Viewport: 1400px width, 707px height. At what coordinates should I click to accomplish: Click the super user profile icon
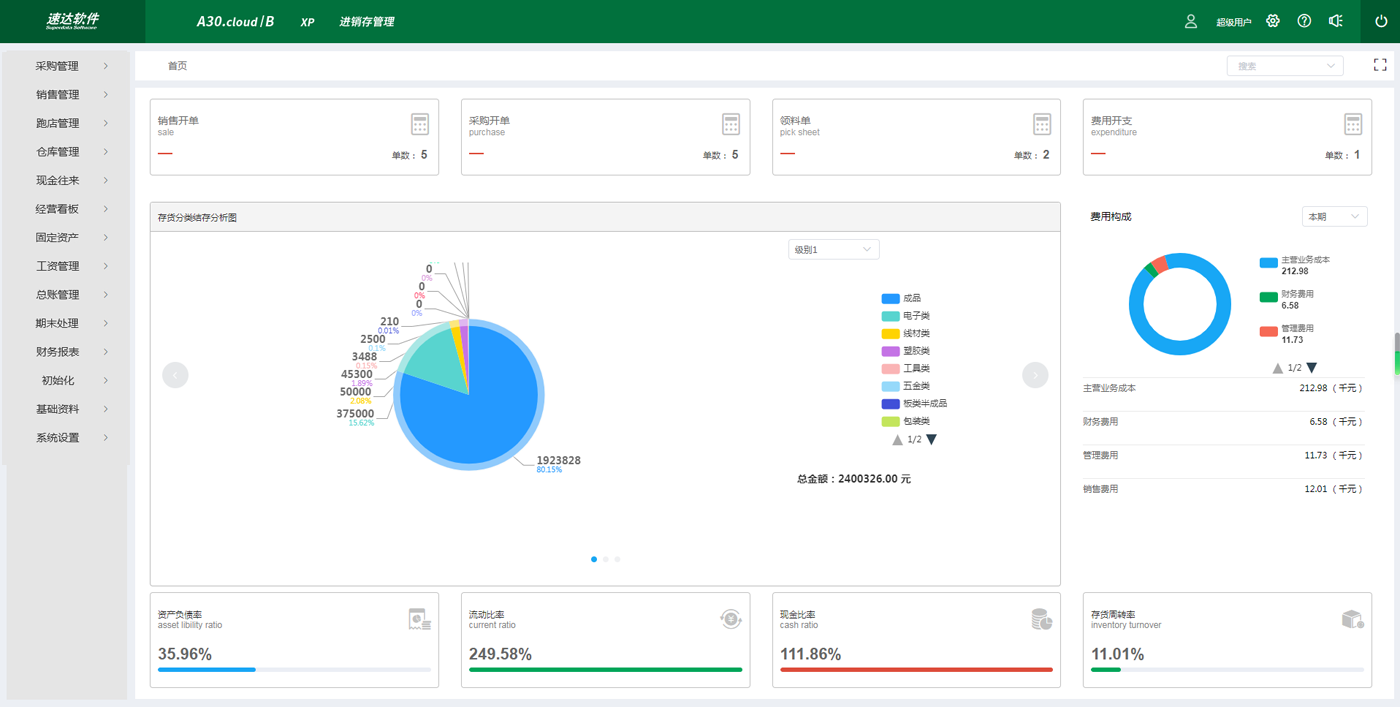point(1191,21)
